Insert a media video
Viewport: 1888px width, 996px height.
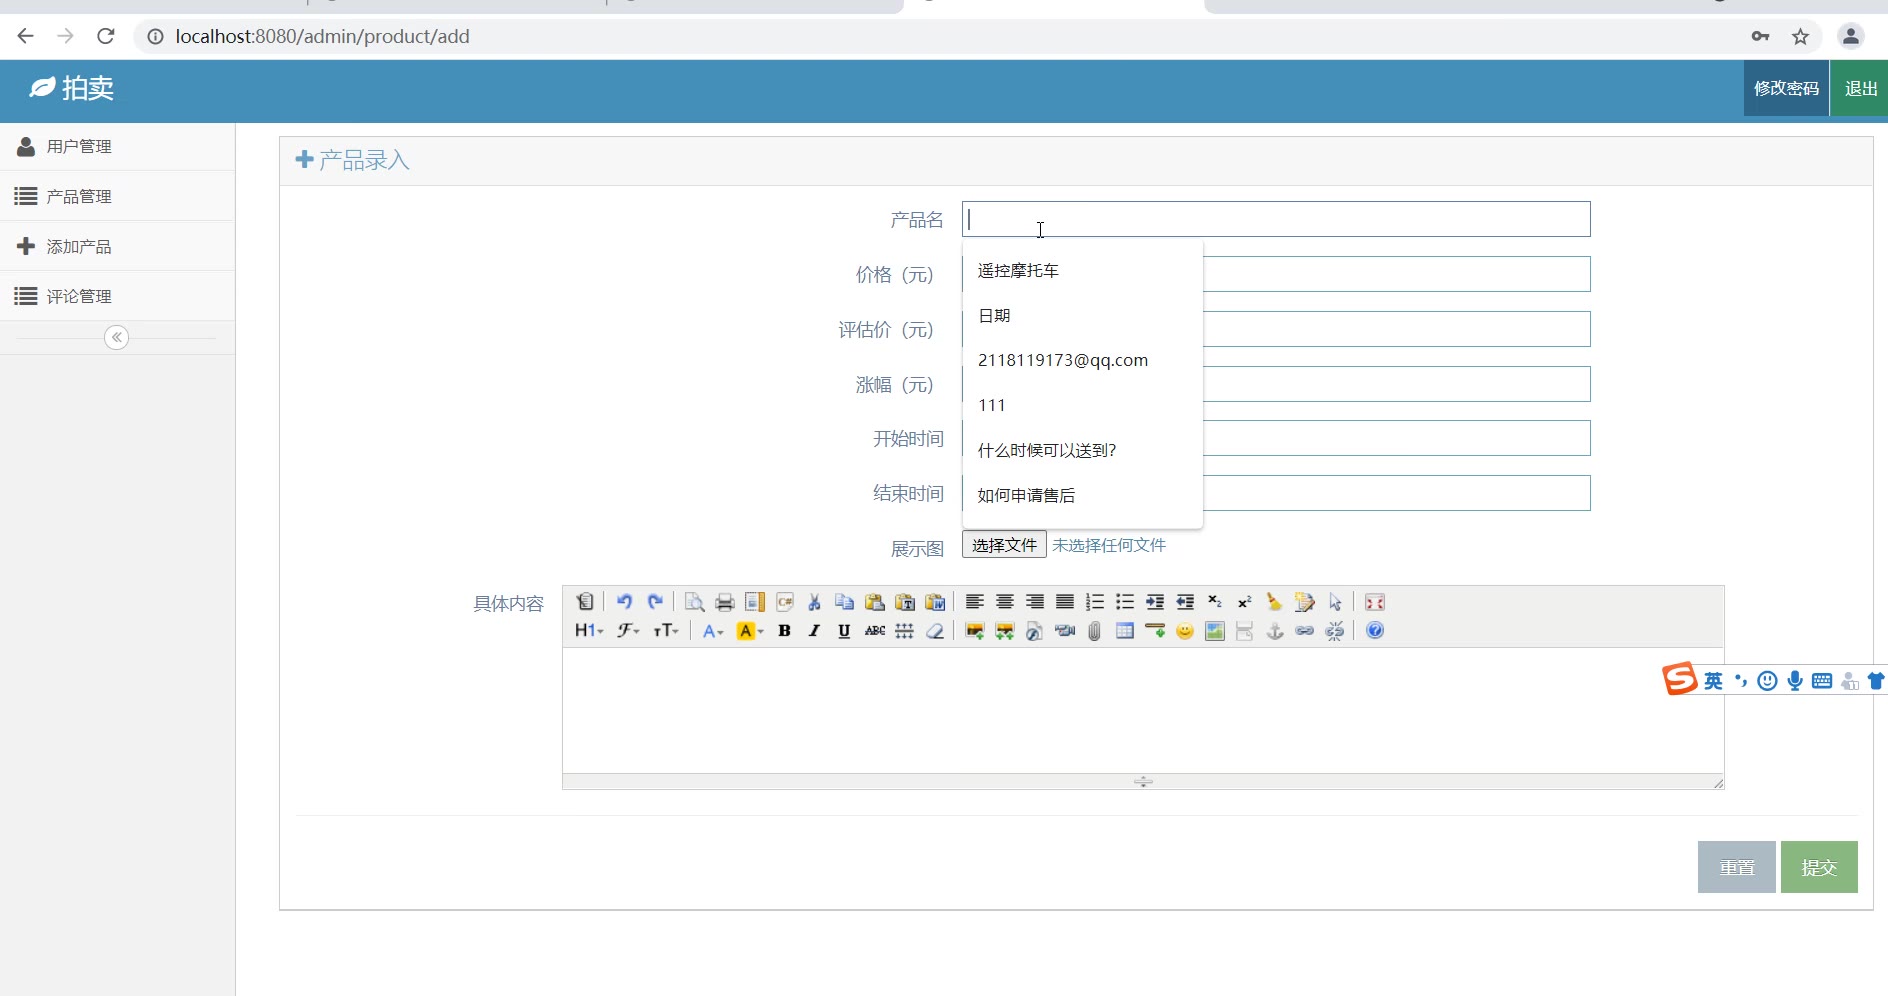click(1065, 631)
